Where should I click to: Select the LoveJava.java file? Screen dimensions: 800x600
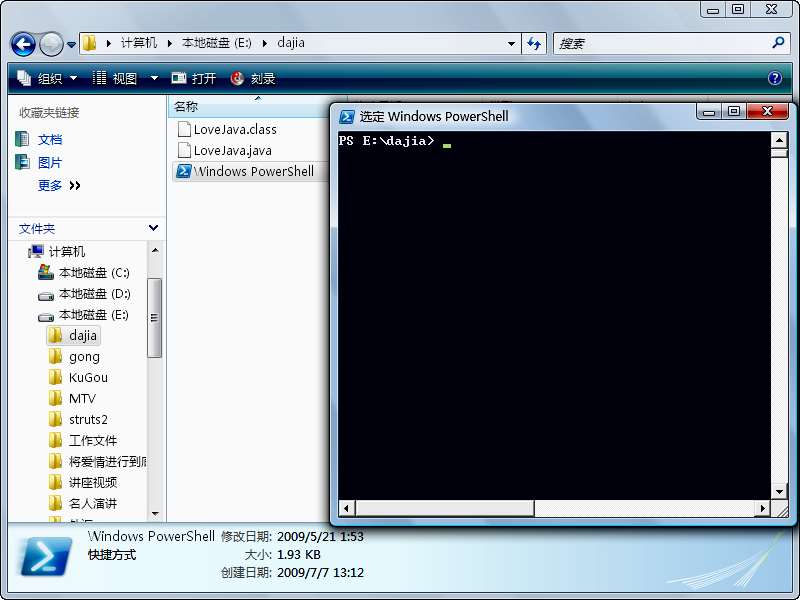pyautogui.click(x=224, y=151)
